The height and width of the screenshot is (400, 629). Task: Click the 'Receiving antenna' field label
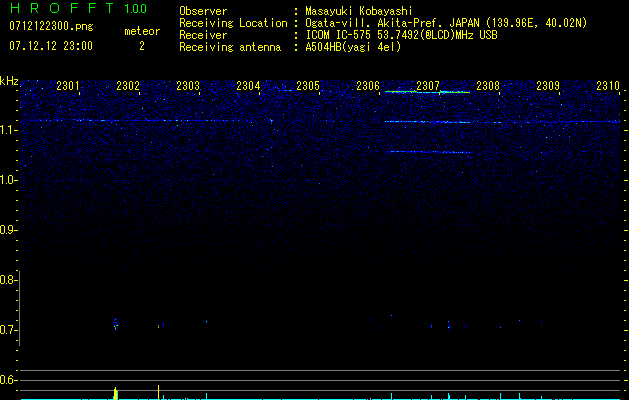[230, 47]
